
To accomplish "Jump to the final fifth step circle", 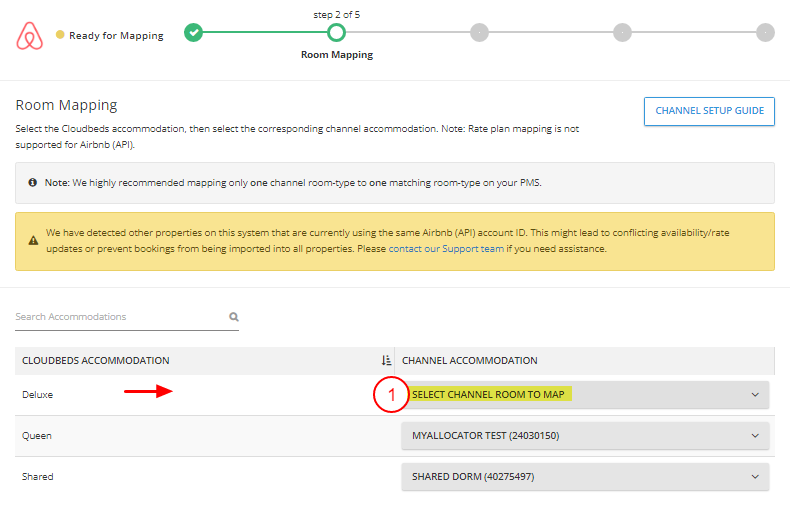I will pyautogui.click(x=765, y=33).
